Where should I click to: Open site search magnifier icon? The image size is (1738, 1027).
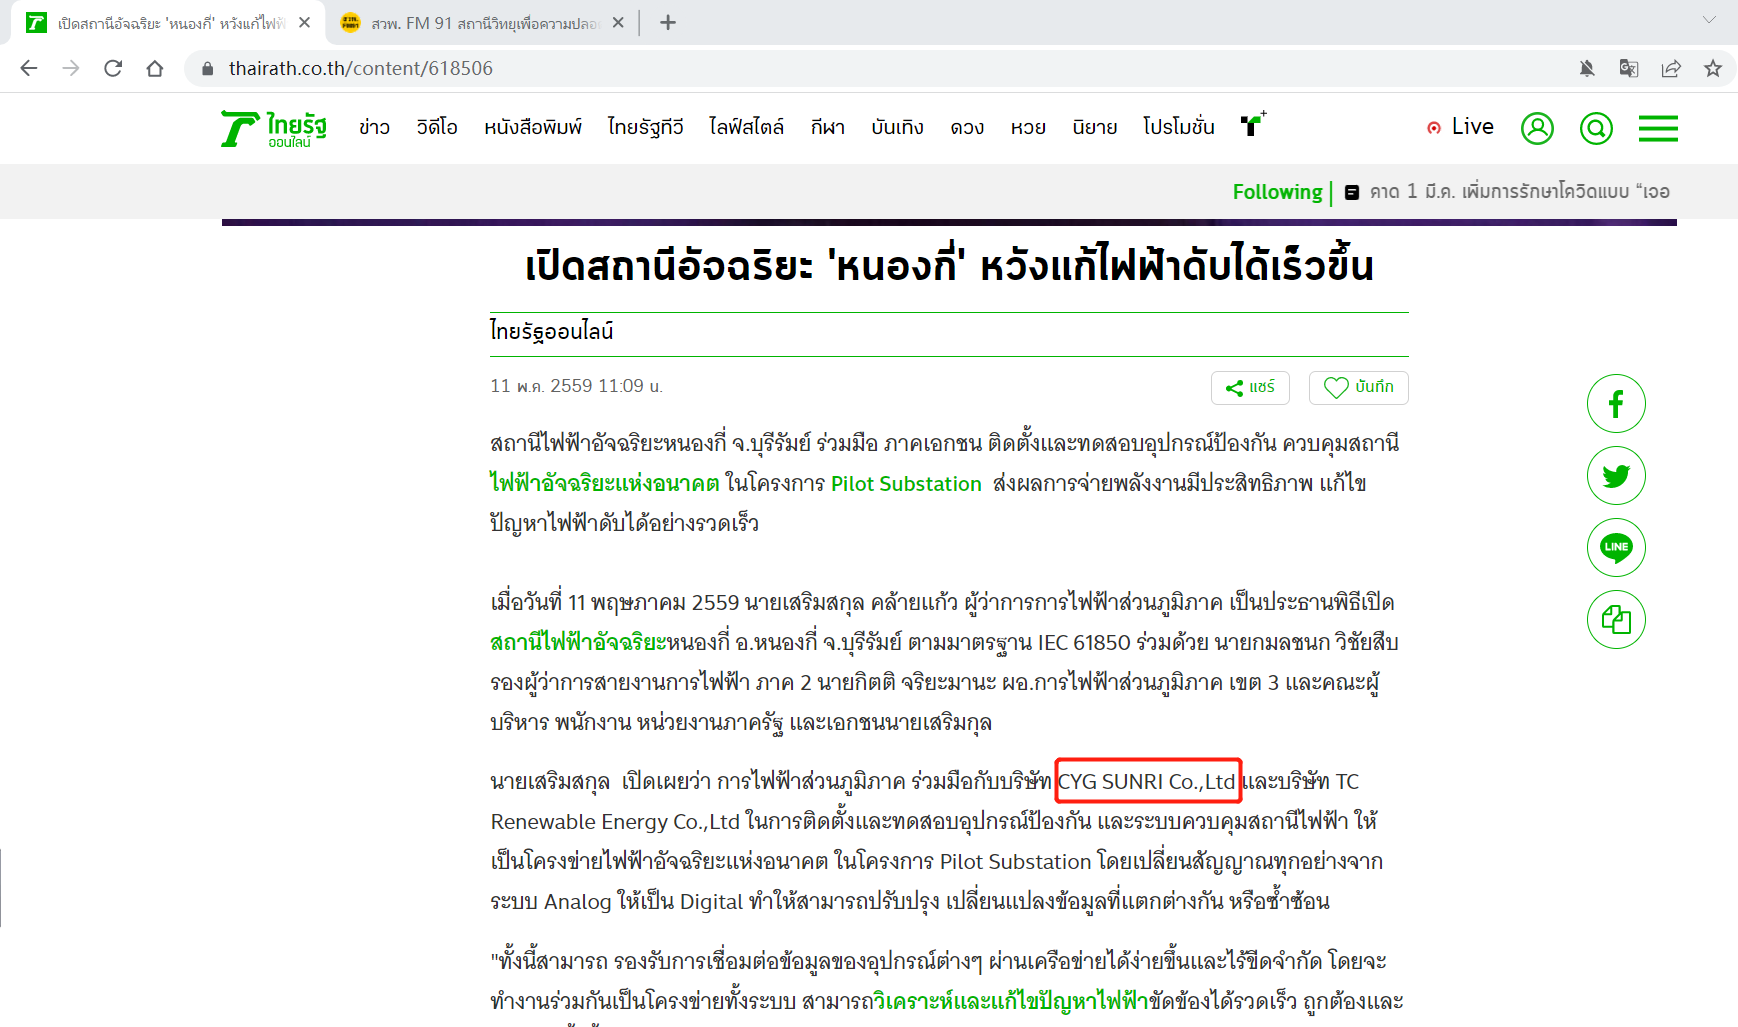(1596, 128)
